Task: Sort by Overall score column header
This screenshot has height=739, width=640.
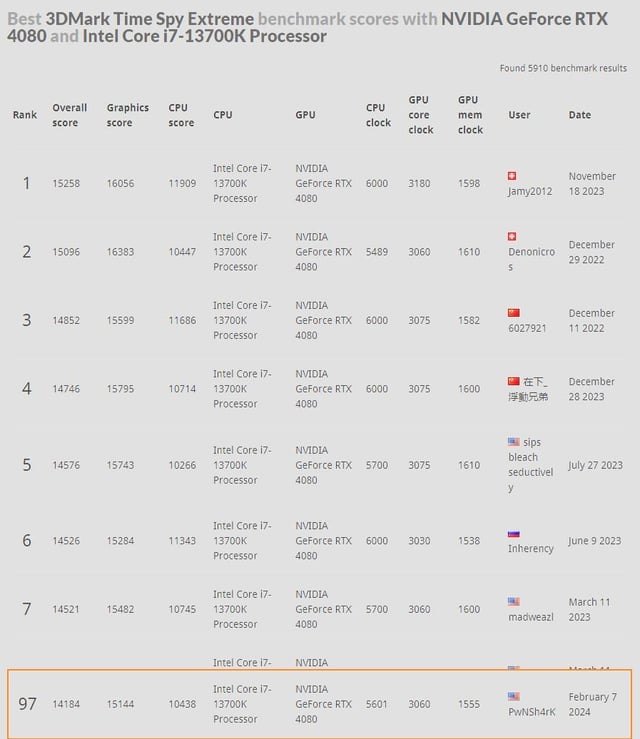Action: pos(70,115)
